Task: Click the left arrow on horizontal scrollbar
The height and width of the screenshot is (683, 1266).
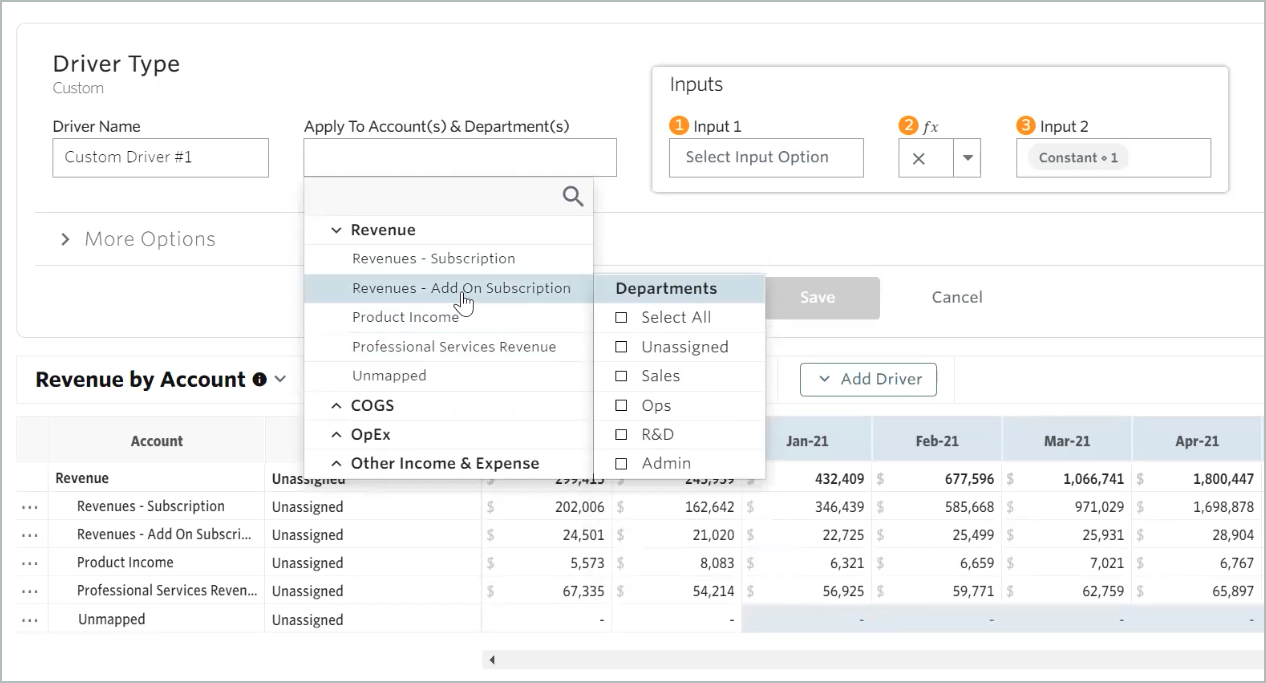Action: [492, 660]
